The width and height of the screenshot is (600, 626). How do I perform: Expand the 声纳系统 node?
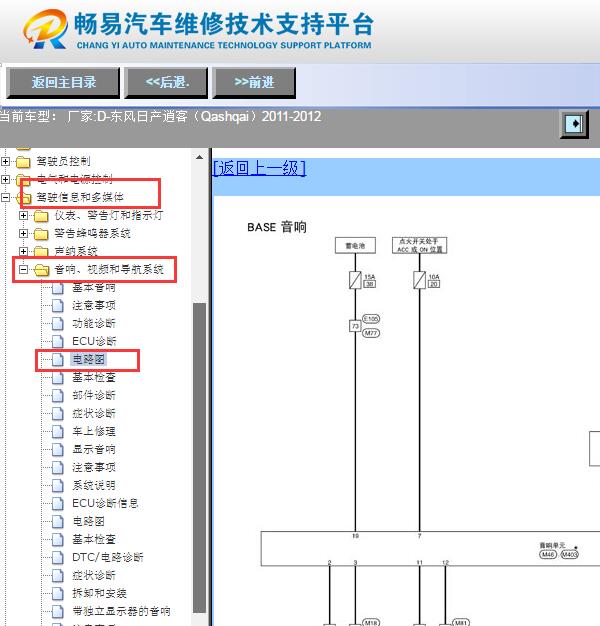click(24, 252)
